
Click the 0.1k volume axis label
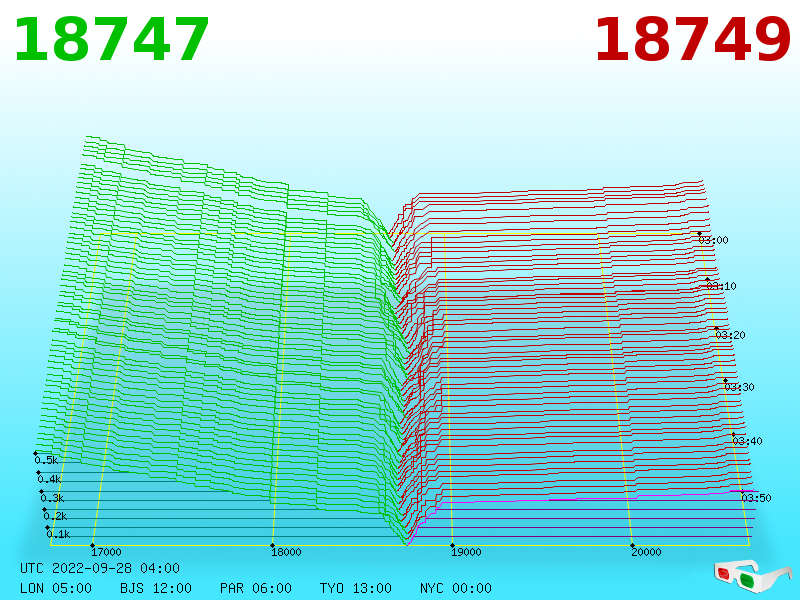[x=59, y=535]
